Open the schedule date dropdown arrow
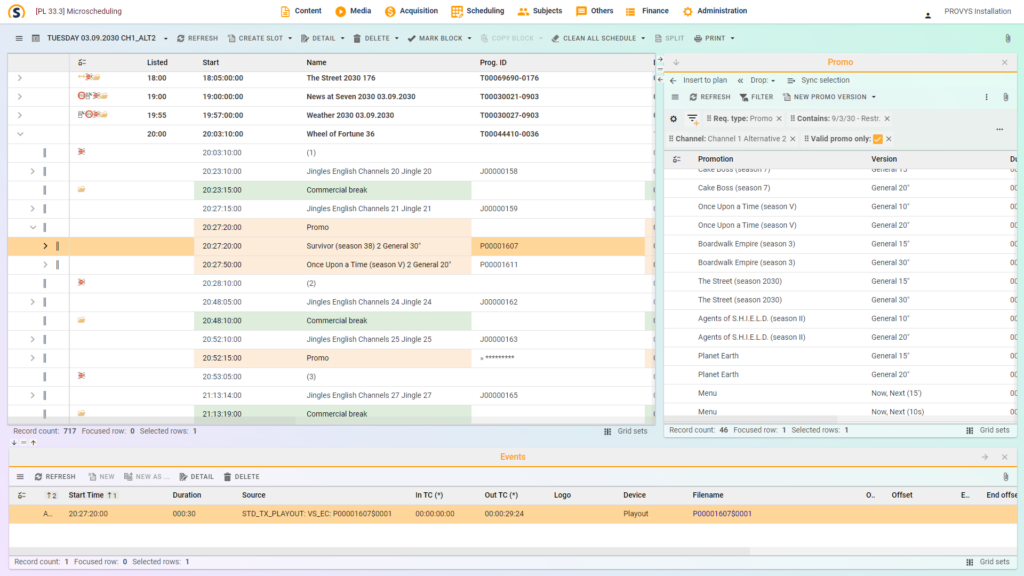The width and height of the screenshot is (1024, 576). (165, 39)
